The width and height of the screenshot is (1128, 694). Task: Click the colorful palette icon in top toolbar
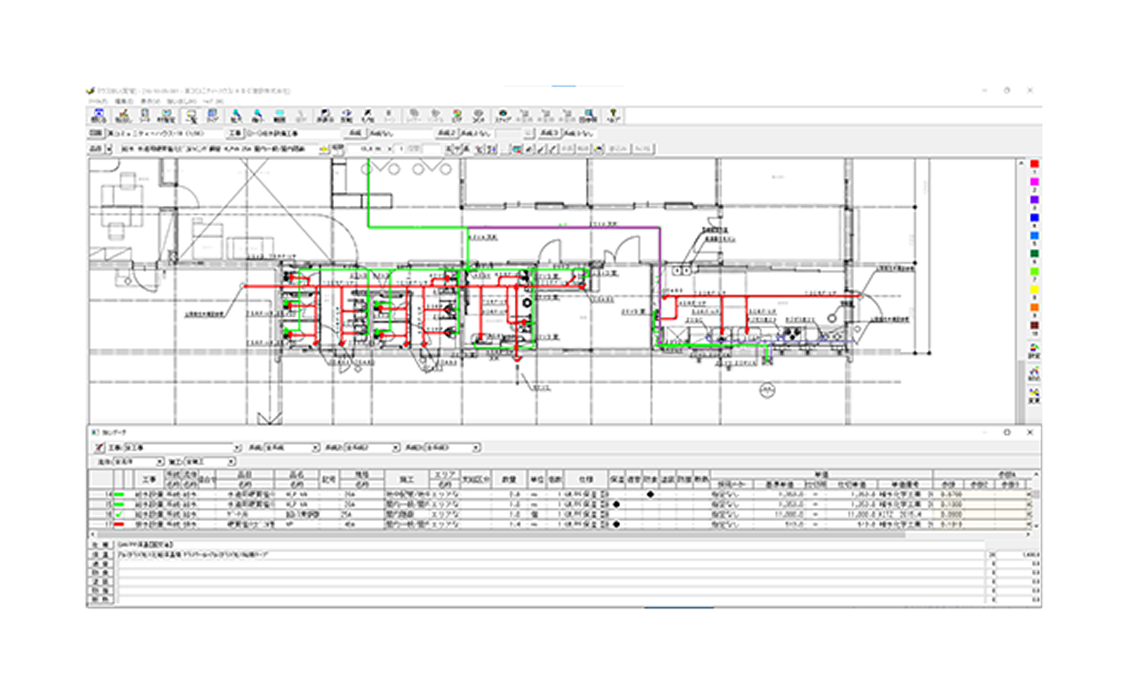457,115
